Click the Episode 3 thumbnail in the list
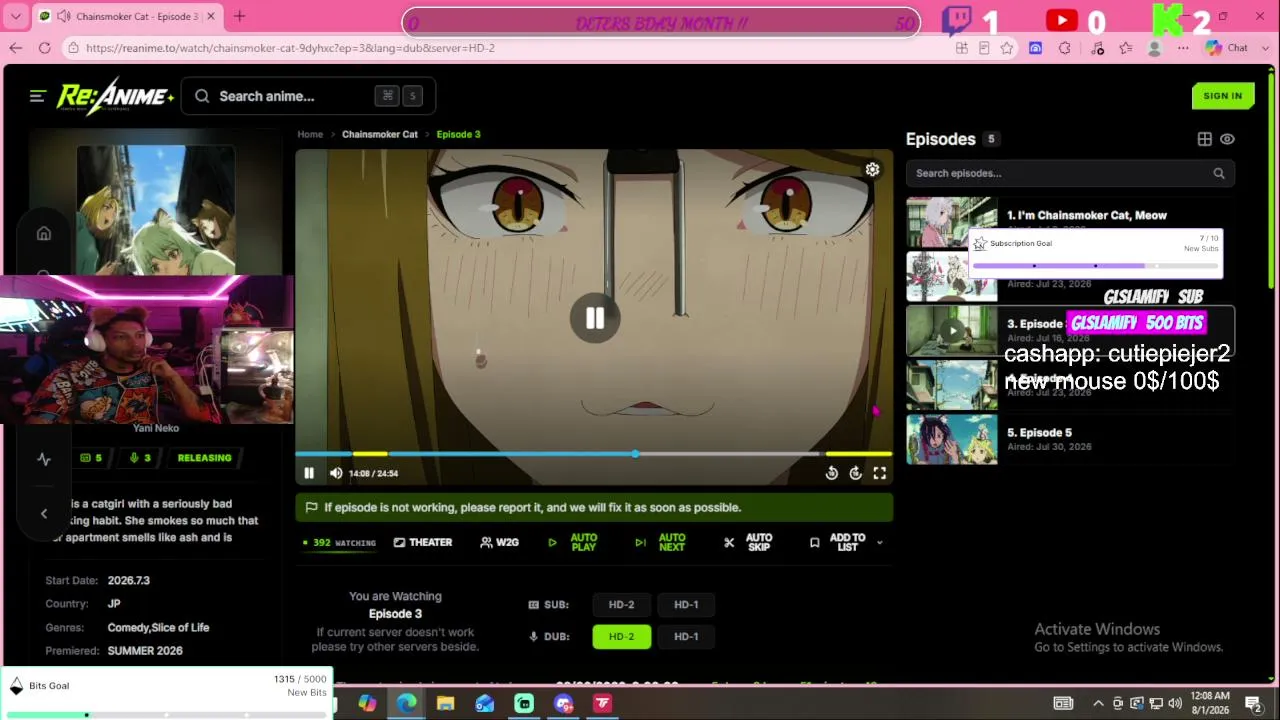Screen dimensions: 1280x720 (952, 331)
